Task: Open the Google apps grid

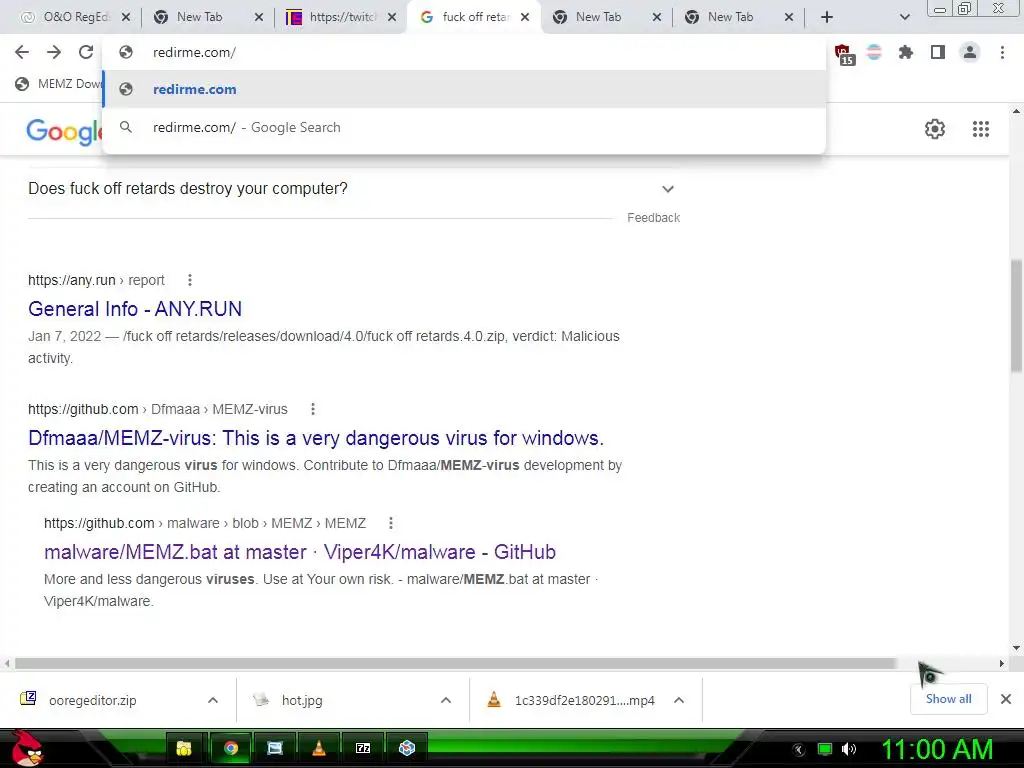Action: point(980,129)
